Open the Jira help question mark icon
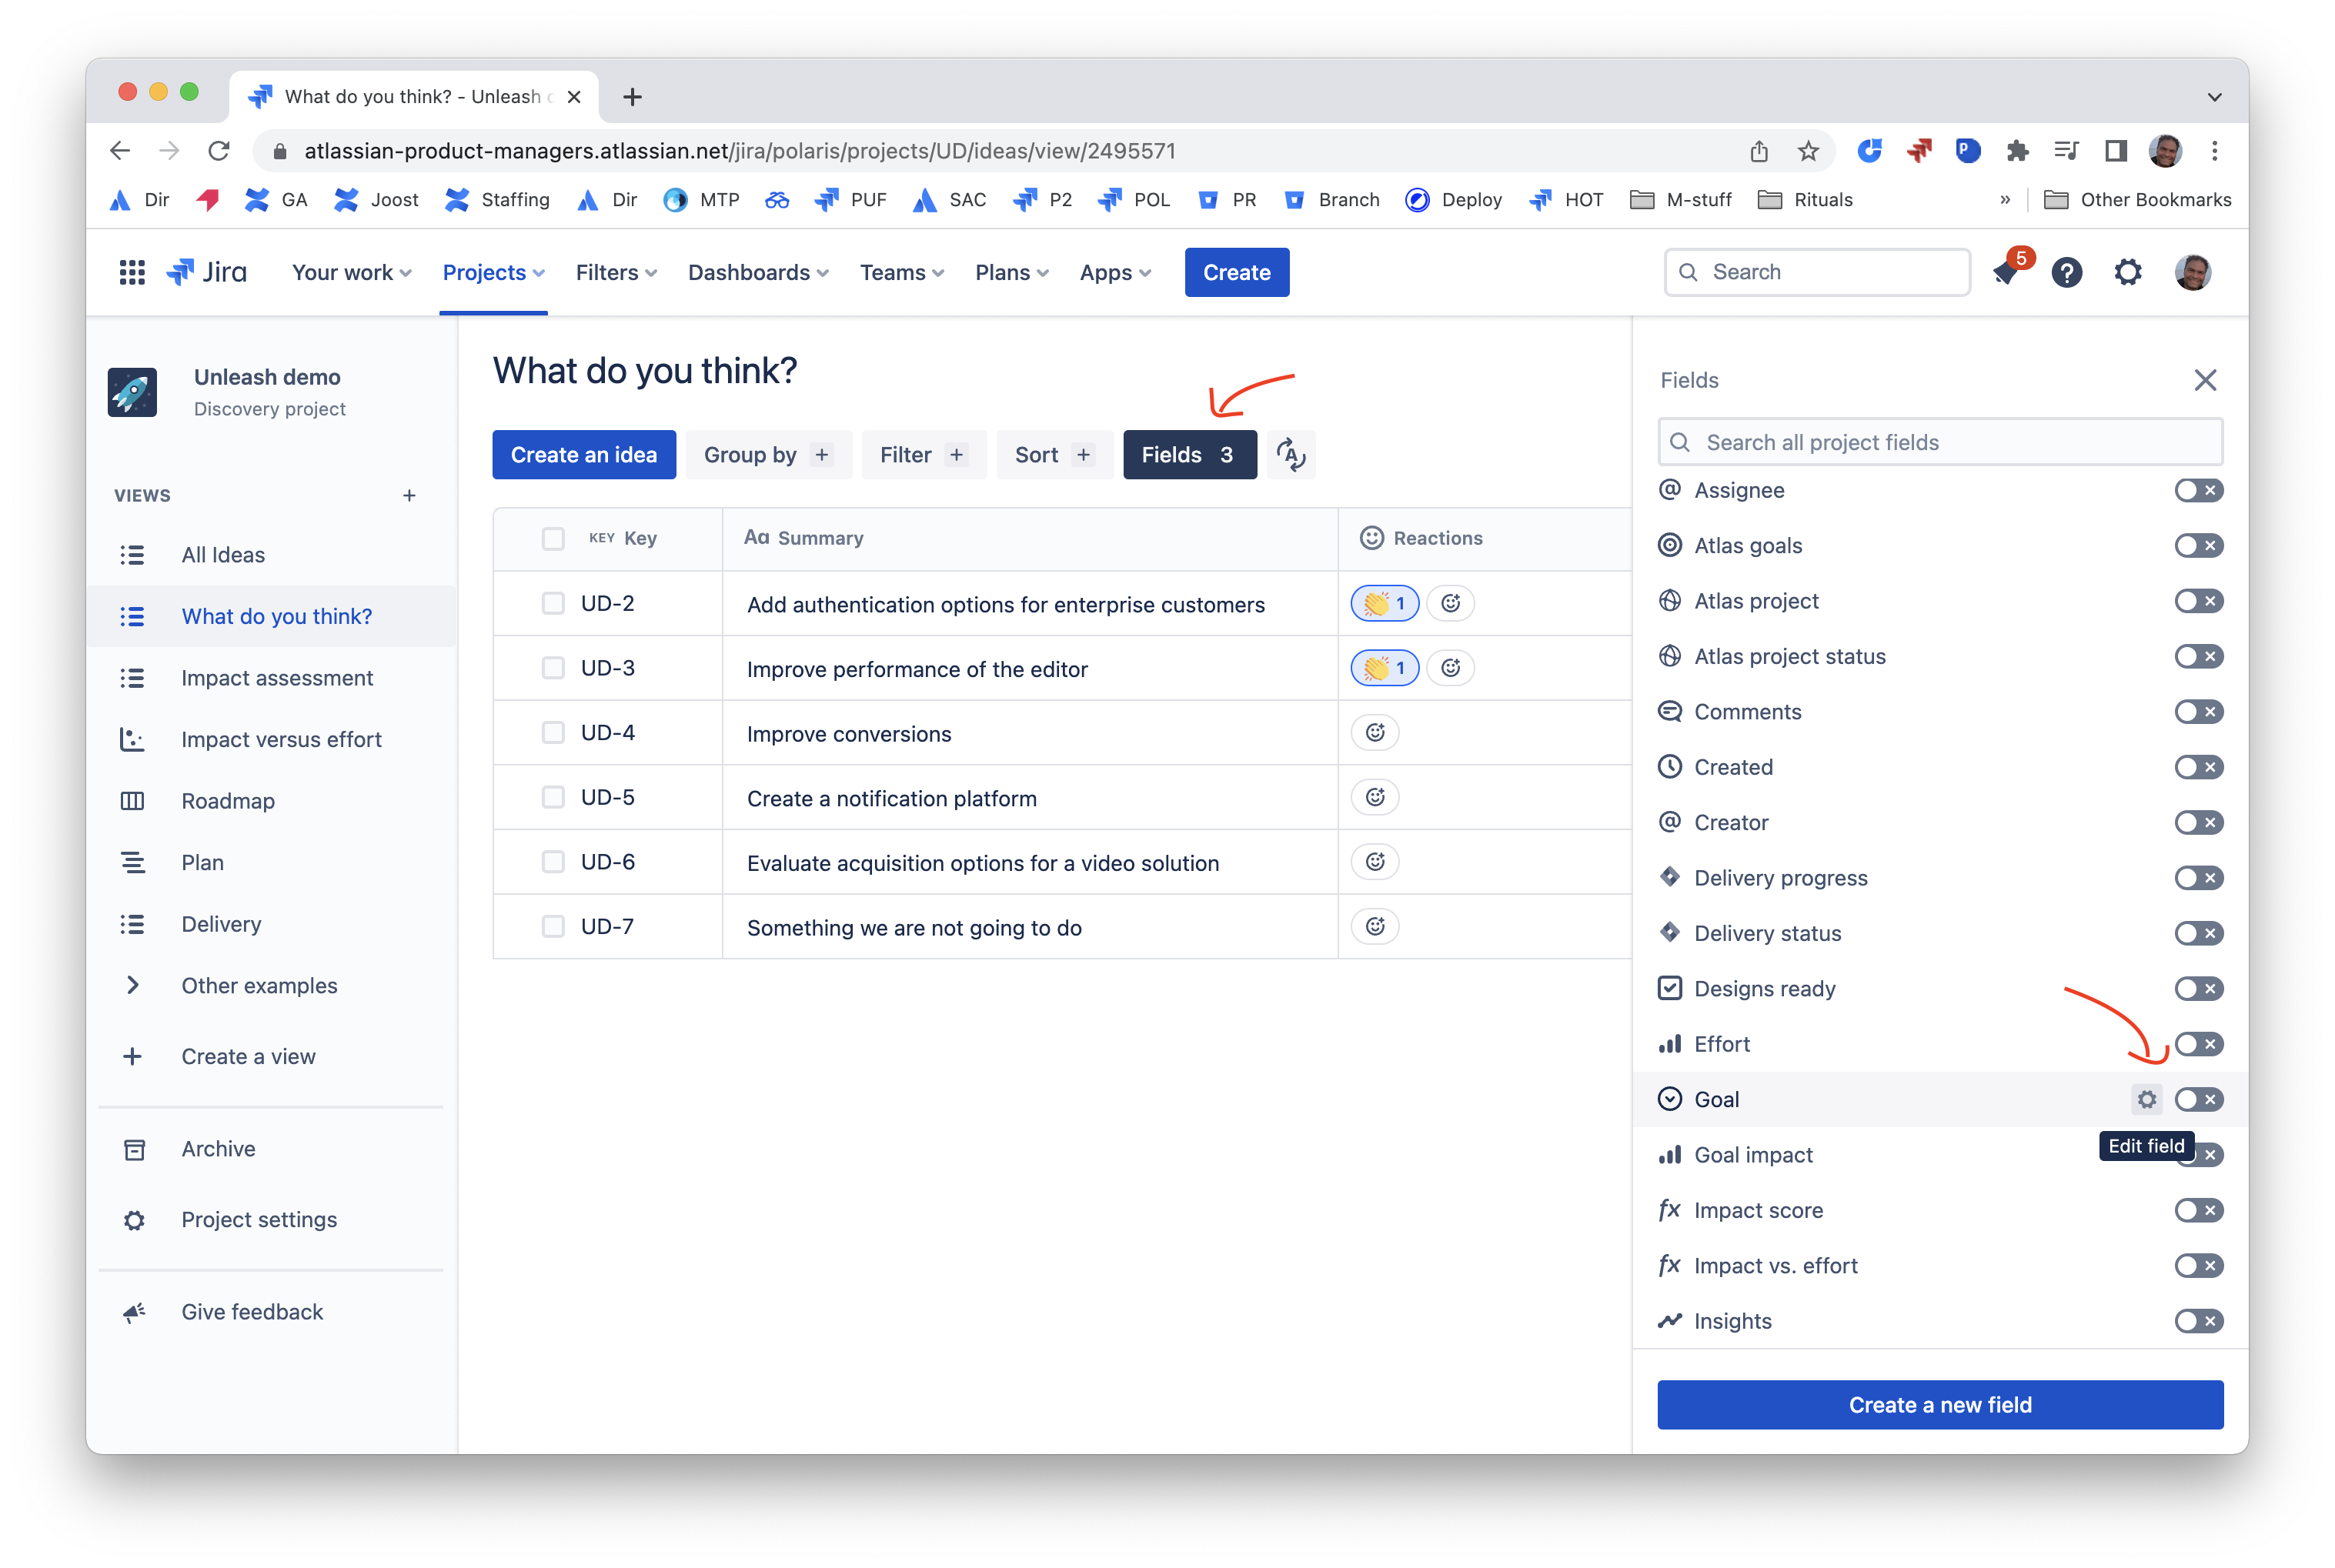 pyautogui.click(x=2066, y=272)
